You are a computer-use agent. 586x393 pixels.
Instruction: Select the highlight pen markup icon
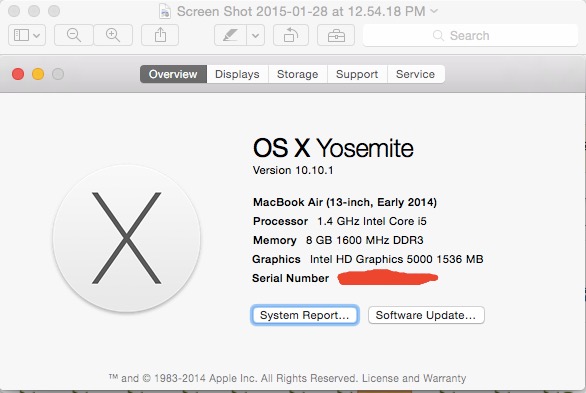tap(230, 35)
